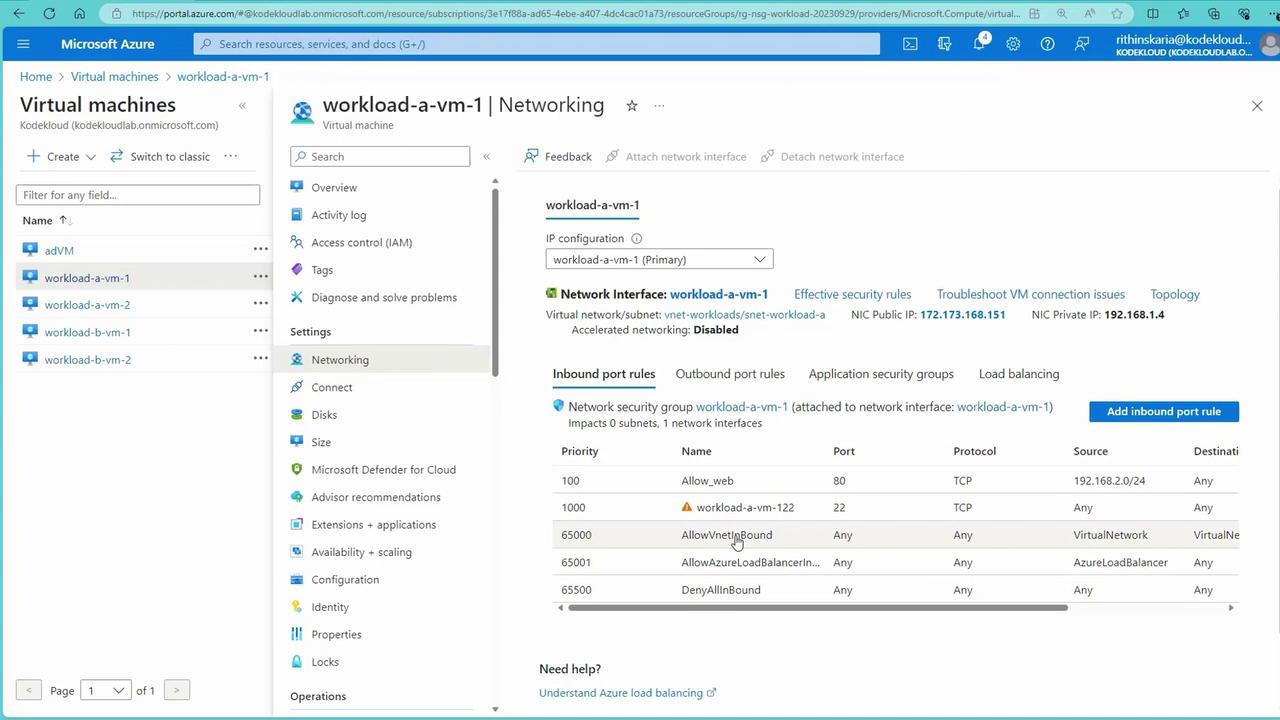
Task: Open Tags in the resource menu
Action: (x=322, y=270)
